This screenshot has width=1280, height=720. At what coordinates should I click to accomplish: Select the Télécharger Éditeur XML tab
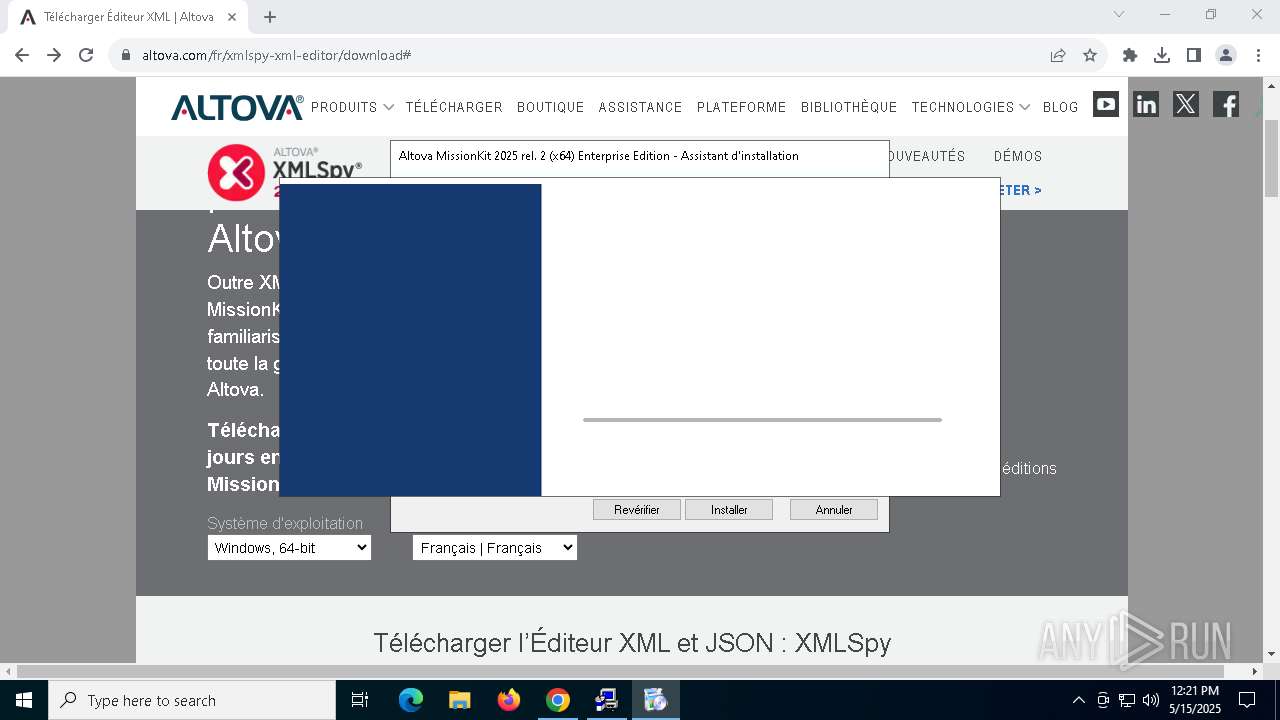tap(128, 17)
